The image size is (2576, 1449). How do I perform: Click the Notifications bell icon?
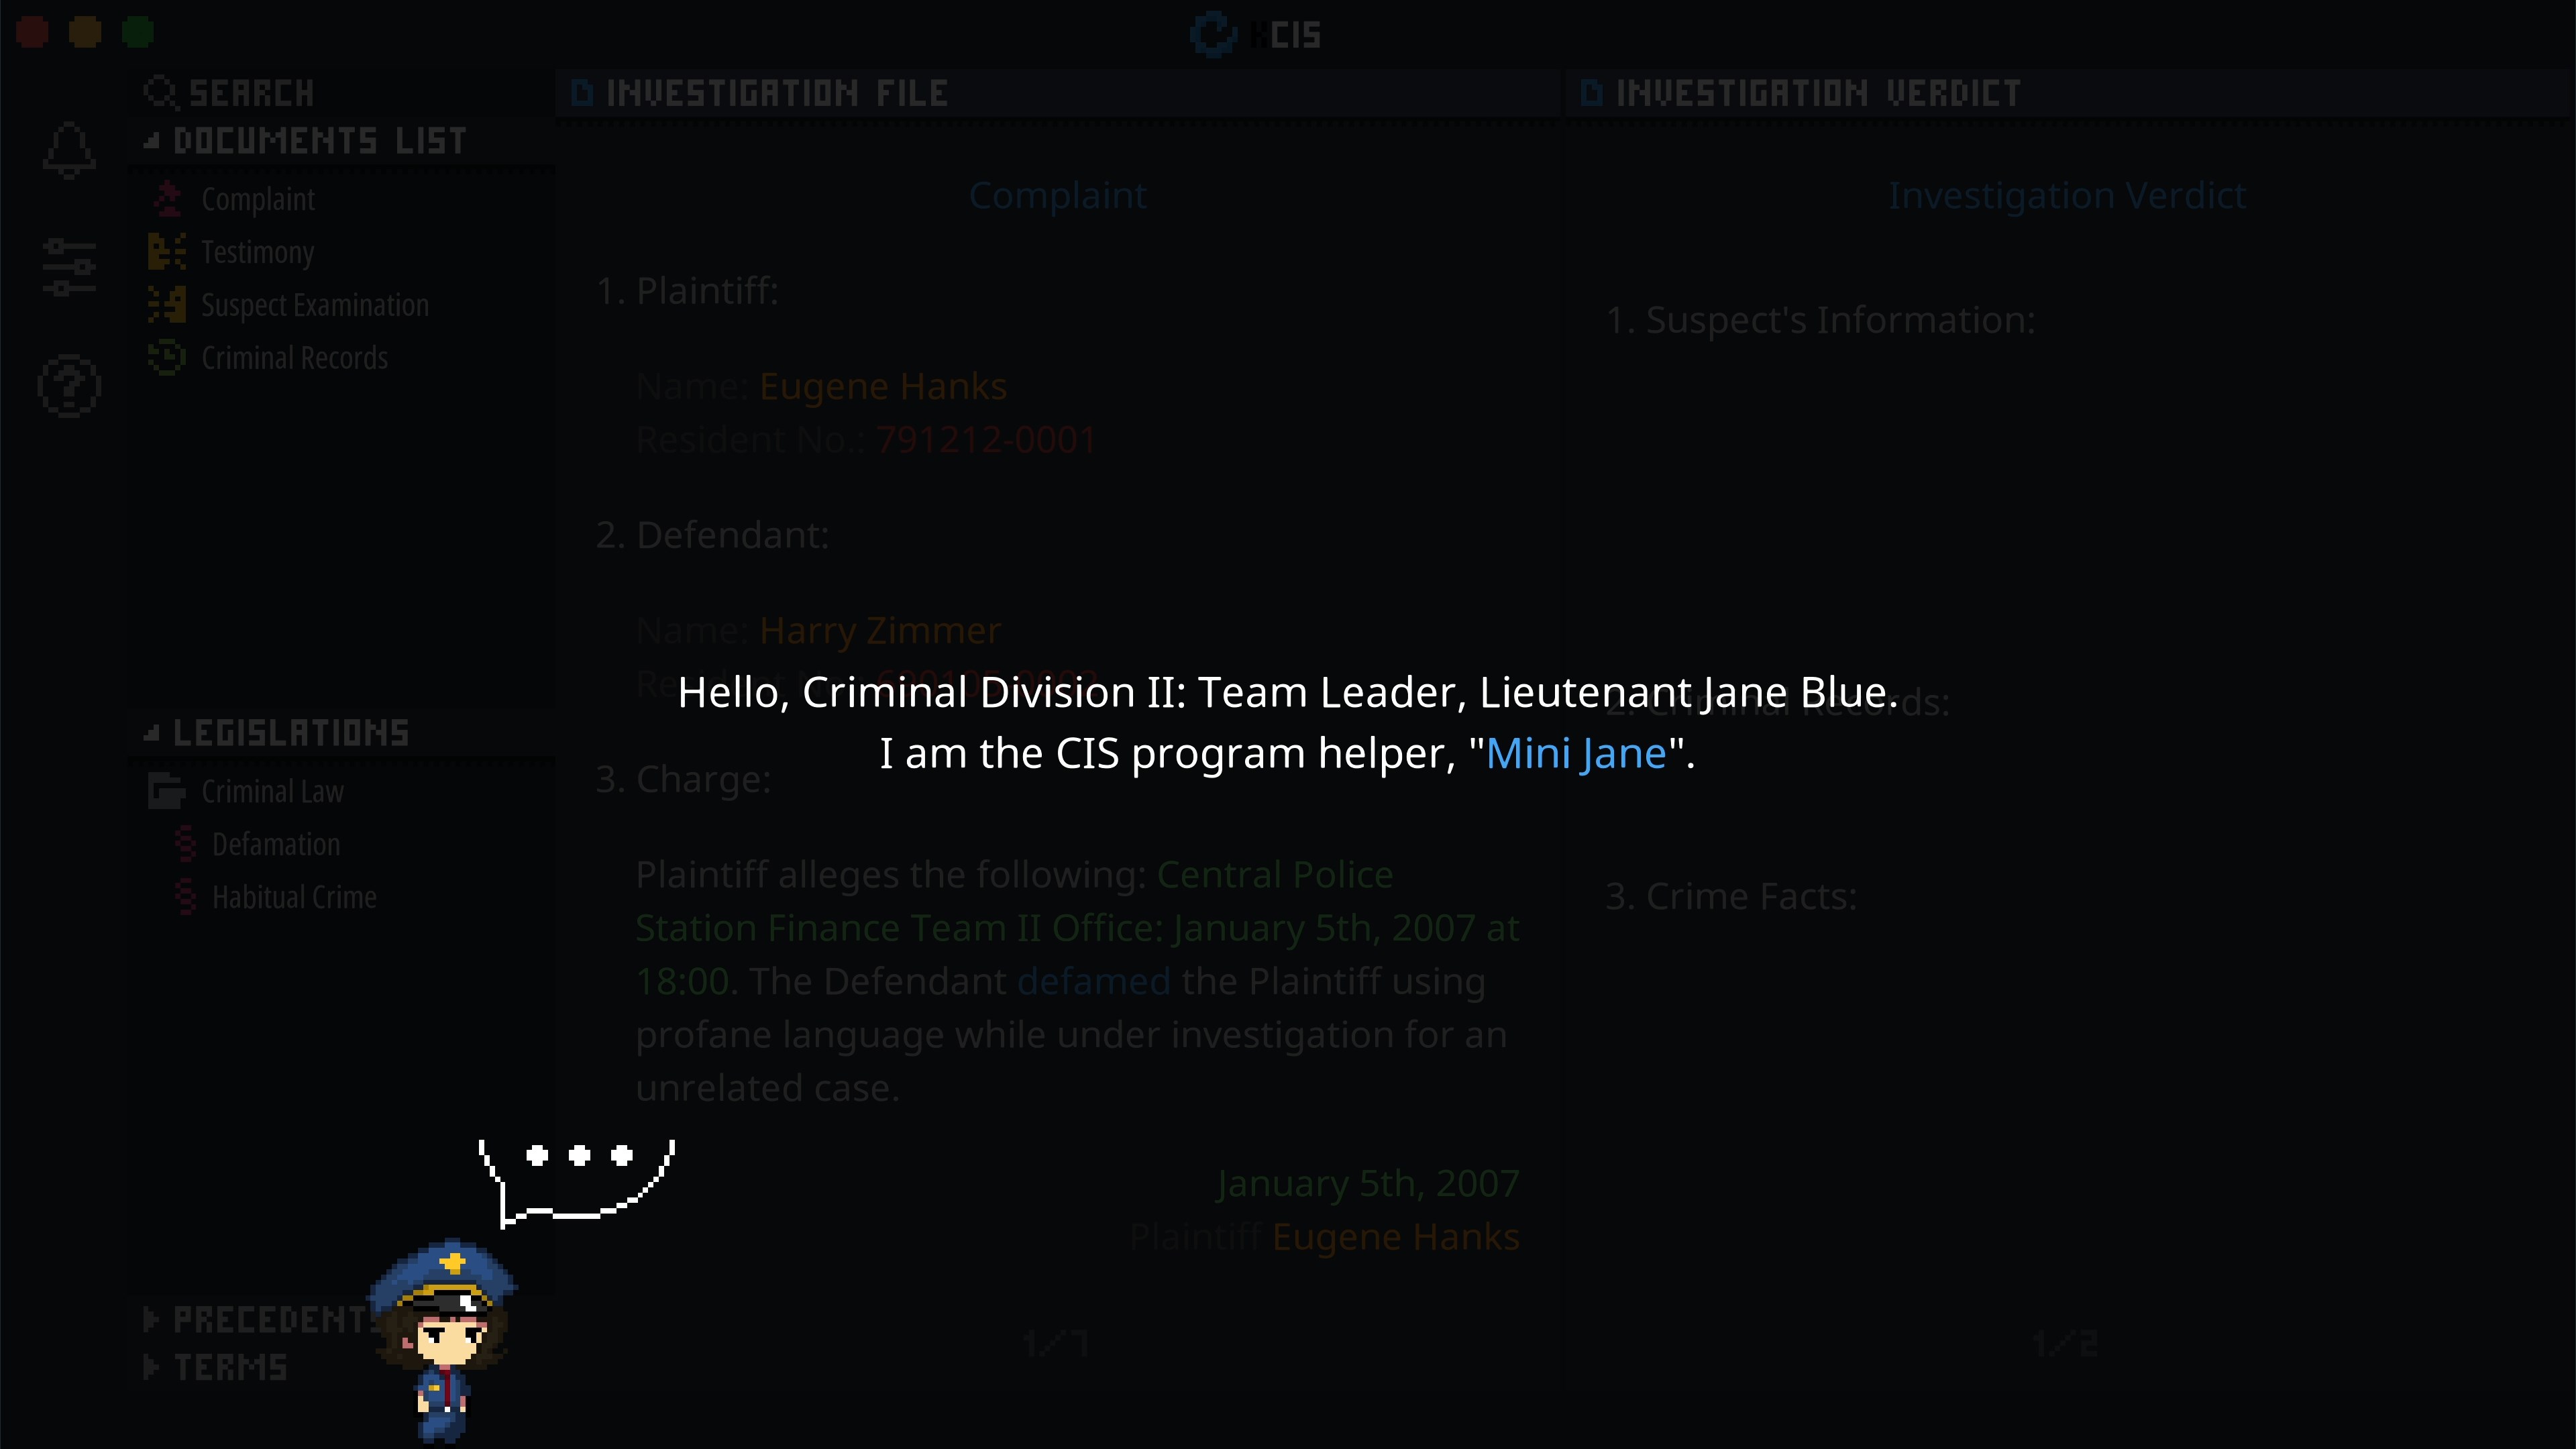tap(70, 150)
